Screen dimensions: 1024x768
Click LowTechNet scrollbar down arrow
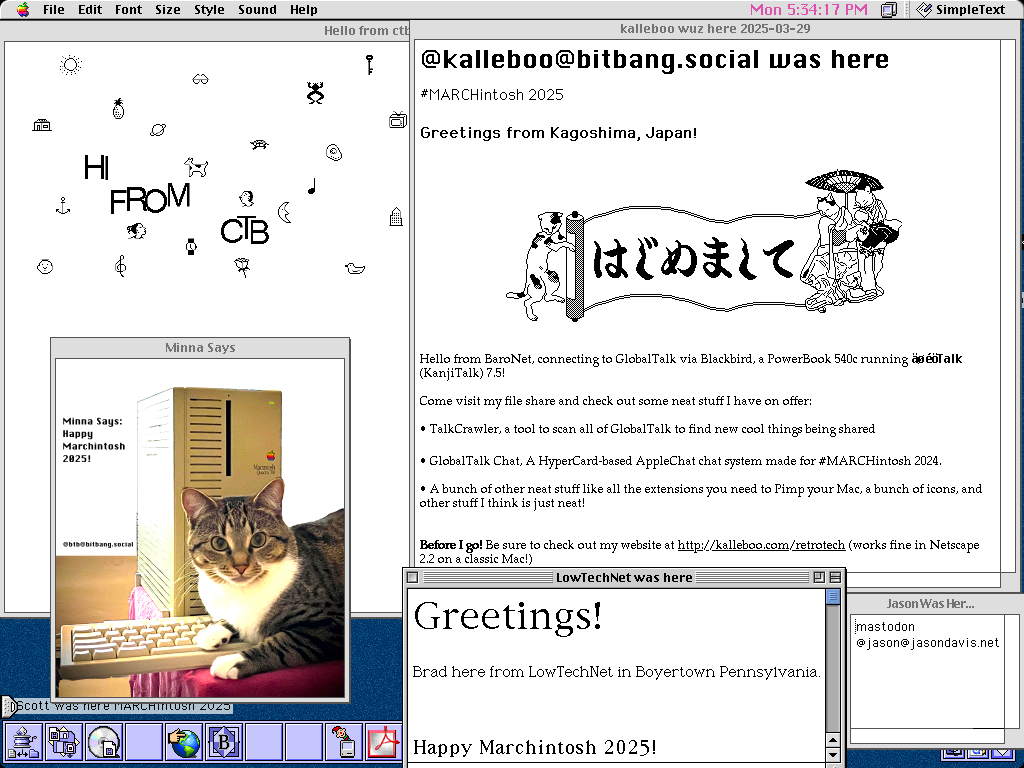tap(833, 755)
